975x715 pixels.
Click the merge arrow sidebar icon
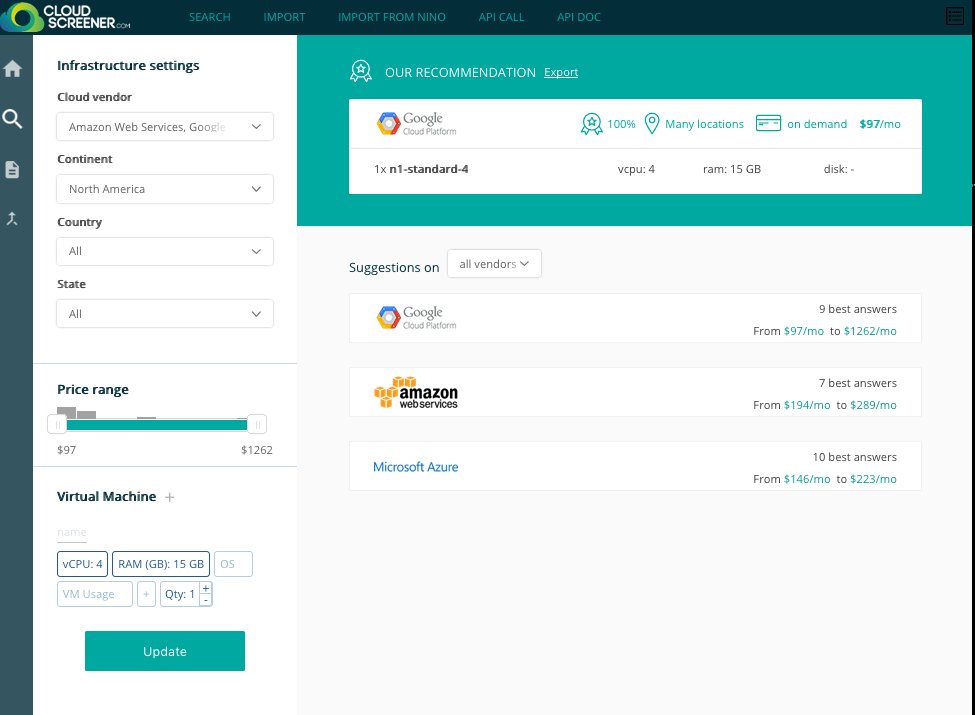(12, 218)
